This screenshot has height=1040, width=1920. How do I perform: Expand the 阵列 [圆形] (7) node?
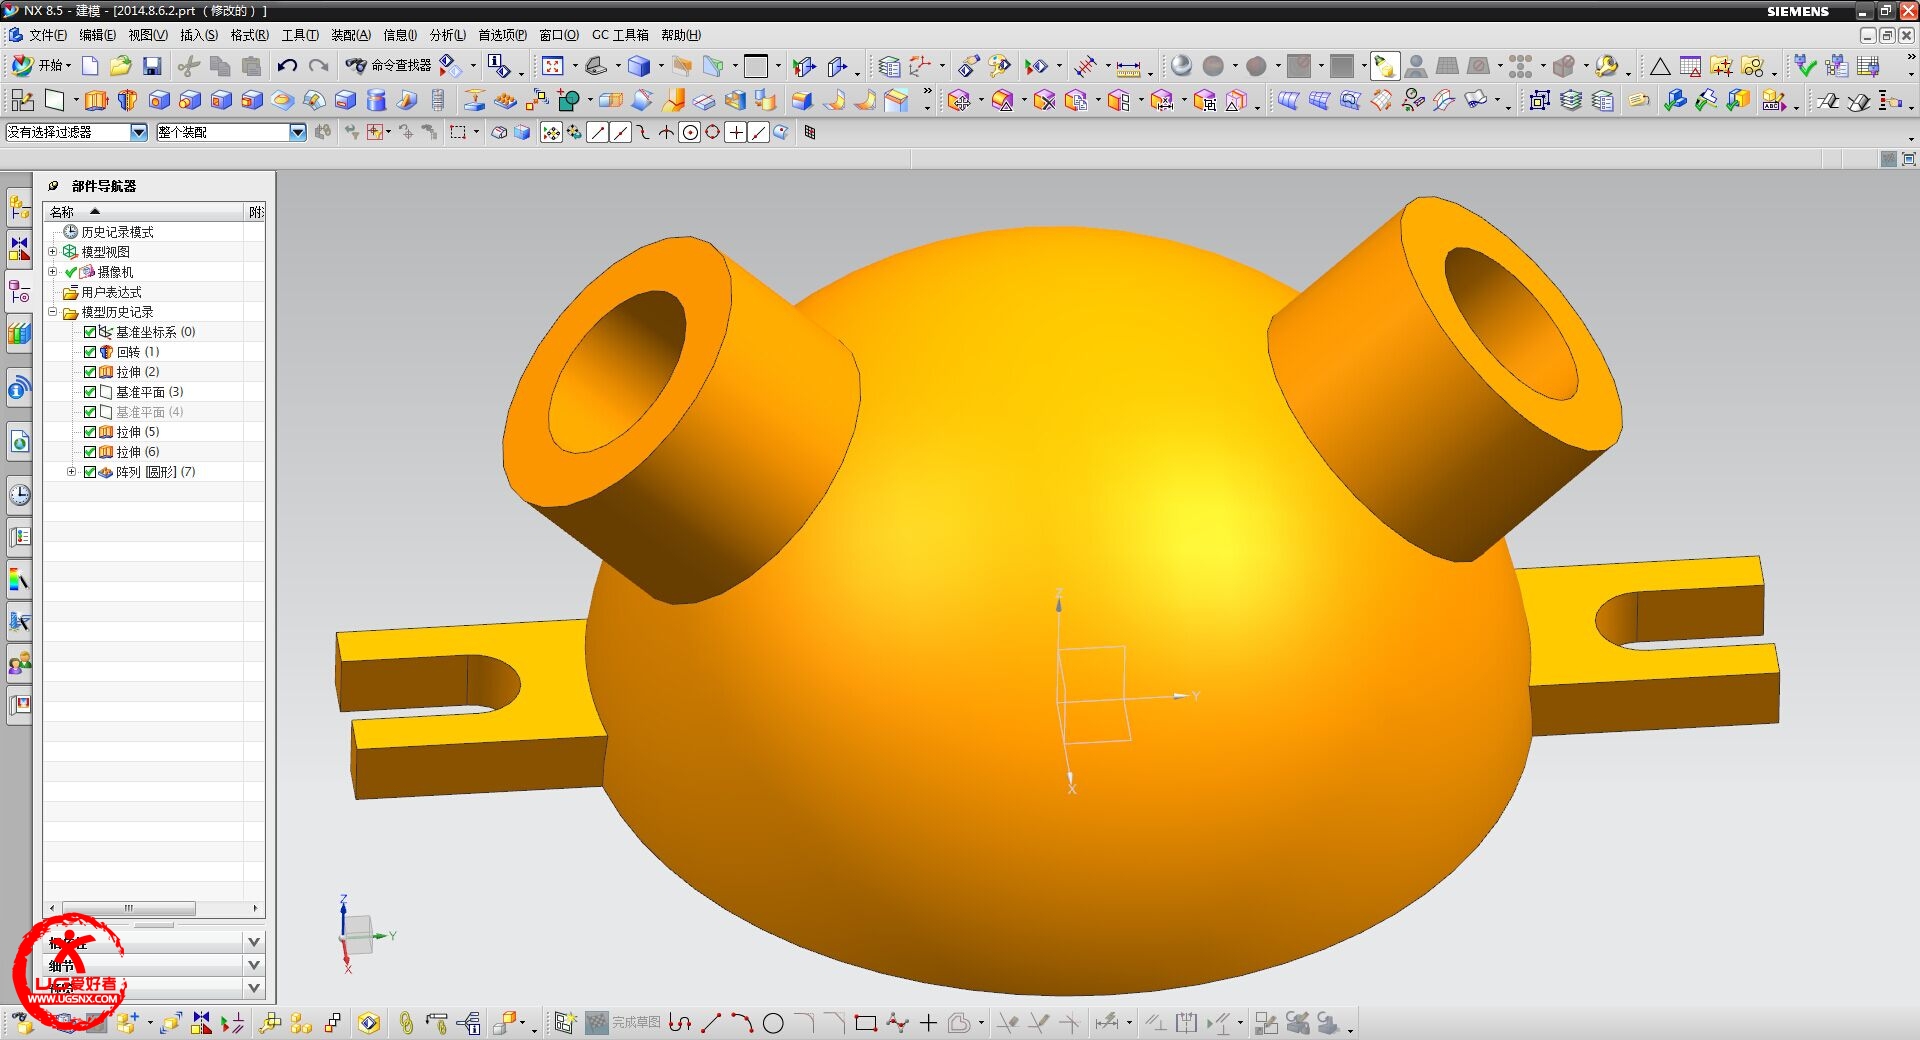point(71,472)
